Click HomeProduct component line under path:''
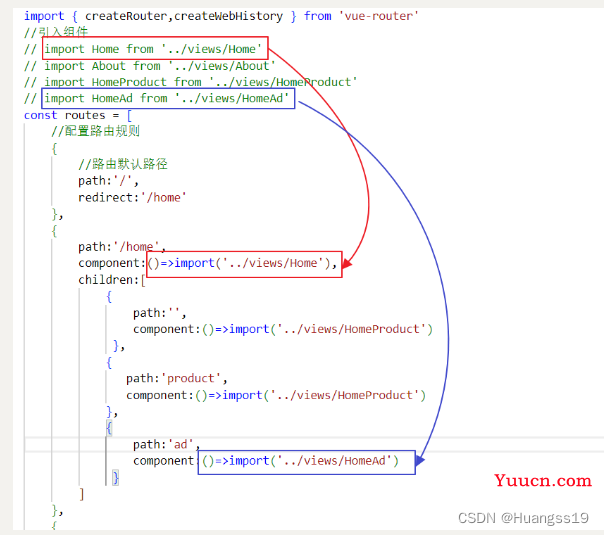The image size is (604, 535). click(x=283, y=329)
